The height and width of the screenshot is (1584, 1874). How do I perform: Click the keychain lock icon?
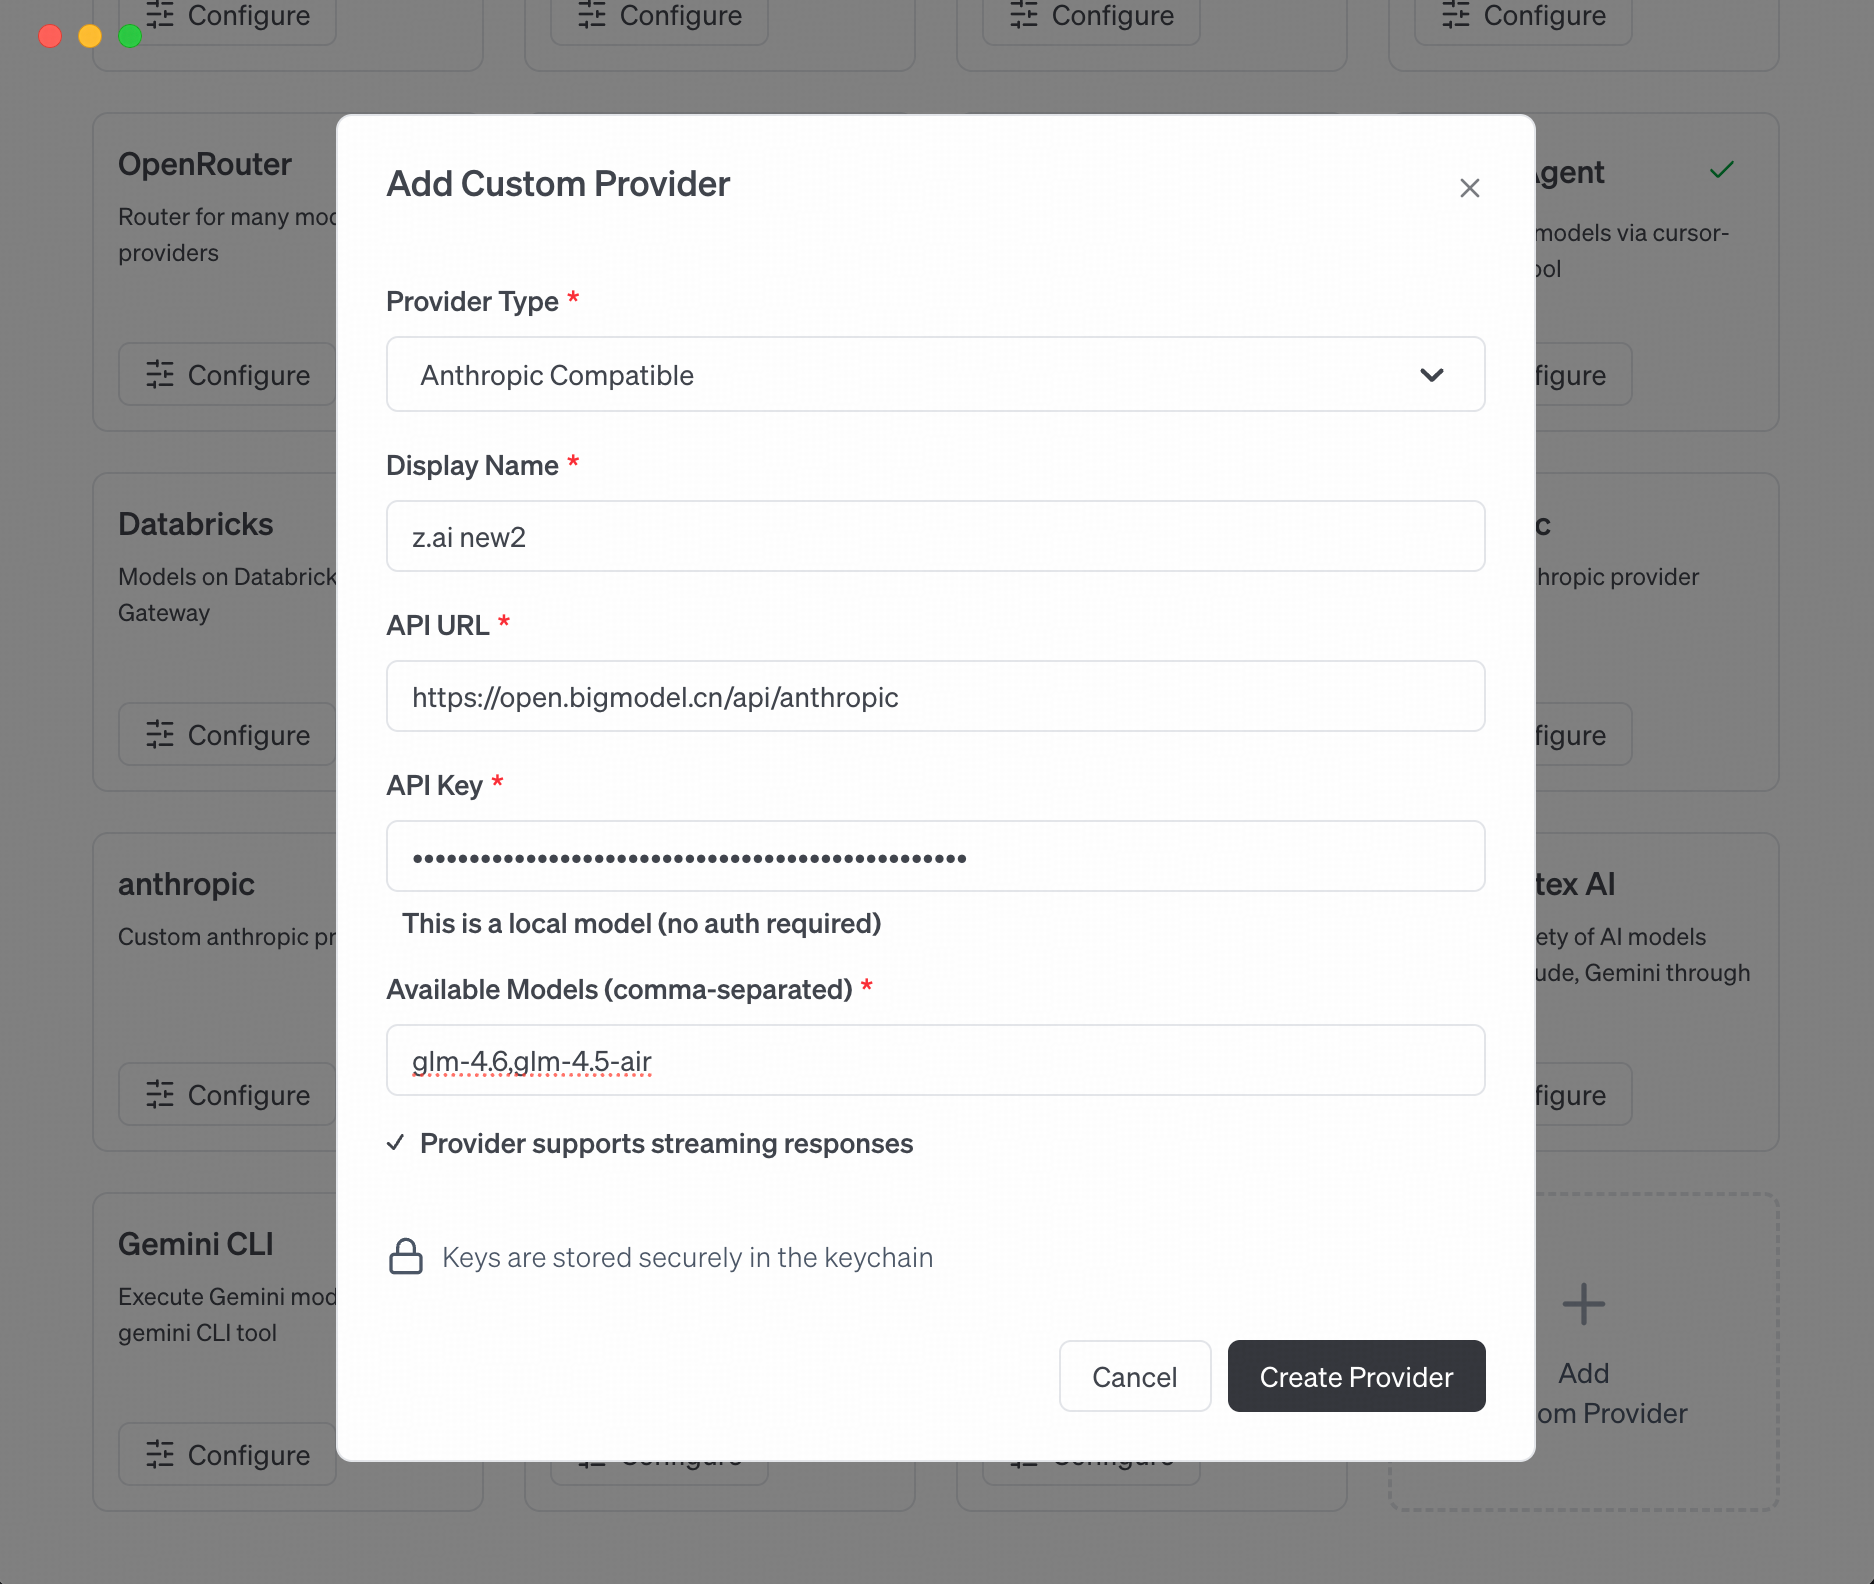pyautogui.click(x=405, y=1257)
